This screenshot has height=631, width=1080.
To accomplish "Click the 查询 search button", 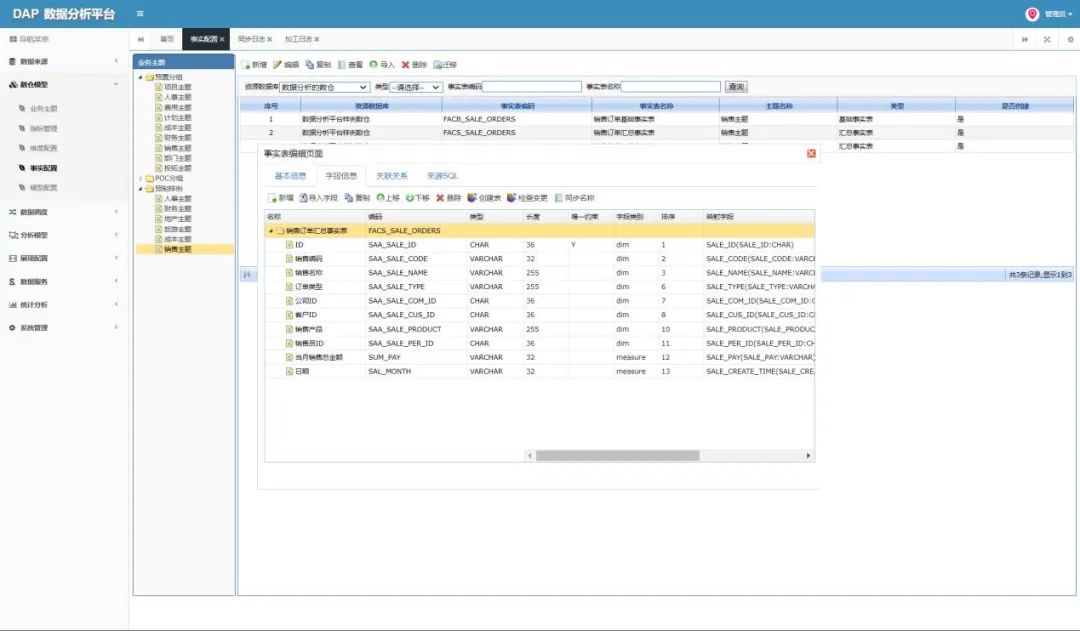I will [x=736, y=87].
